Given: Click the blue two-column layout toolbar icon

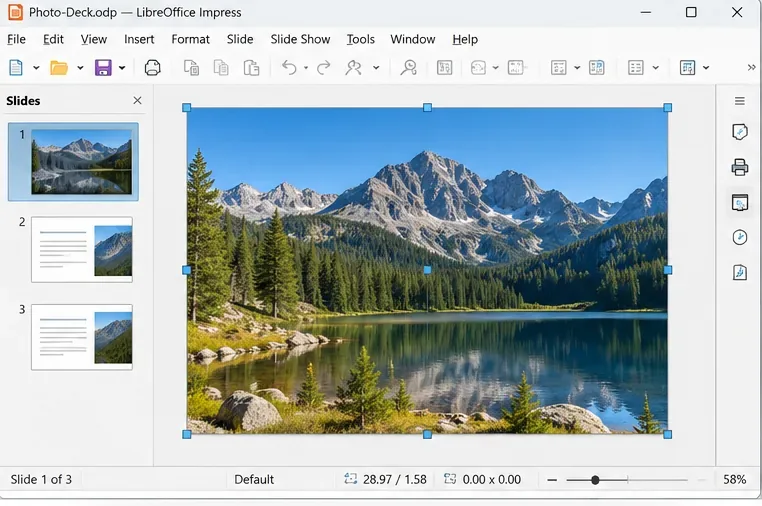Looking at the screenshot, I should 597,68.
